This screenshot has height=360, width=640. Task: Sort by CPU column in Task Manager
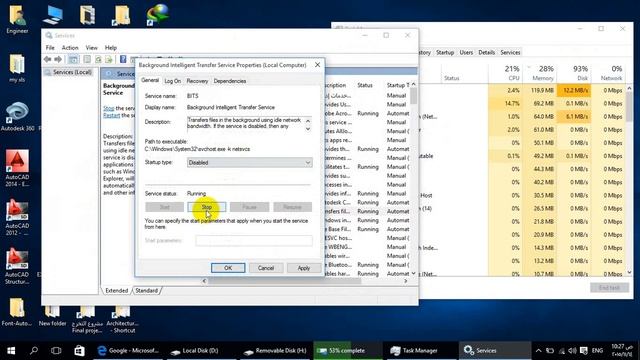pyautogui.click(x=505, y=73)
